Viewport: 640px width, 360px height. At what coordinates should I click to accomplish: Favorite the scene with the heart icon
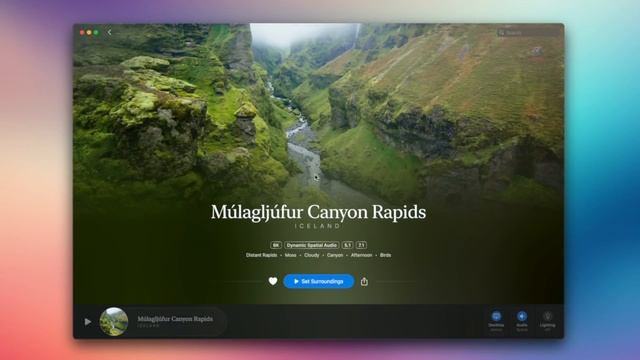point(273,281)
